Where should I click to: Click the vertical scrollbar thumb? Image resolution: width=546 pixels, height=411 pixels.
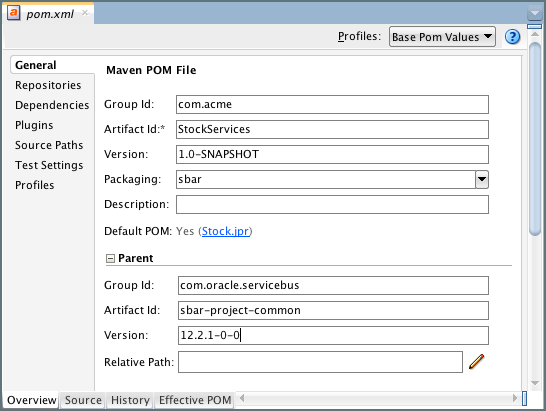(535, 139)
